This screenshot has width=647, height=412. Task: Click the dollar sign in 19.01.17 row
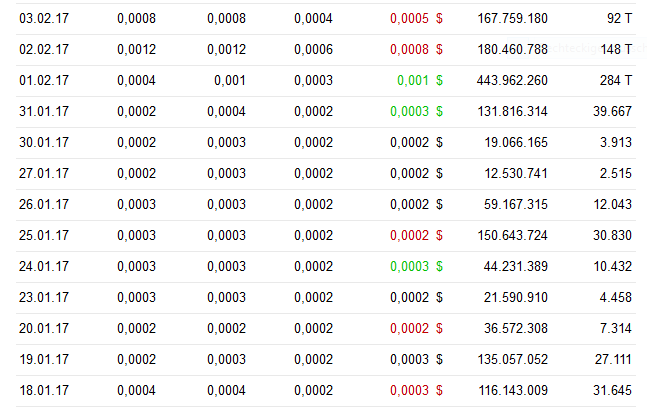coord(439,359)
